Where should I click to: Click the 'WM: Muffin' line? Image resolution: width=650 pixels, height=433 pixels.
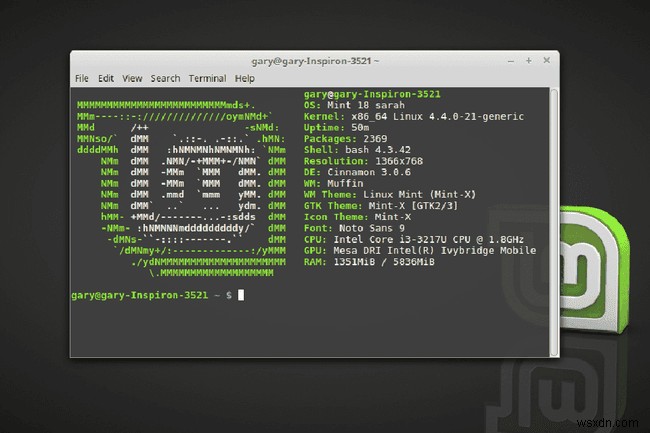333,184
